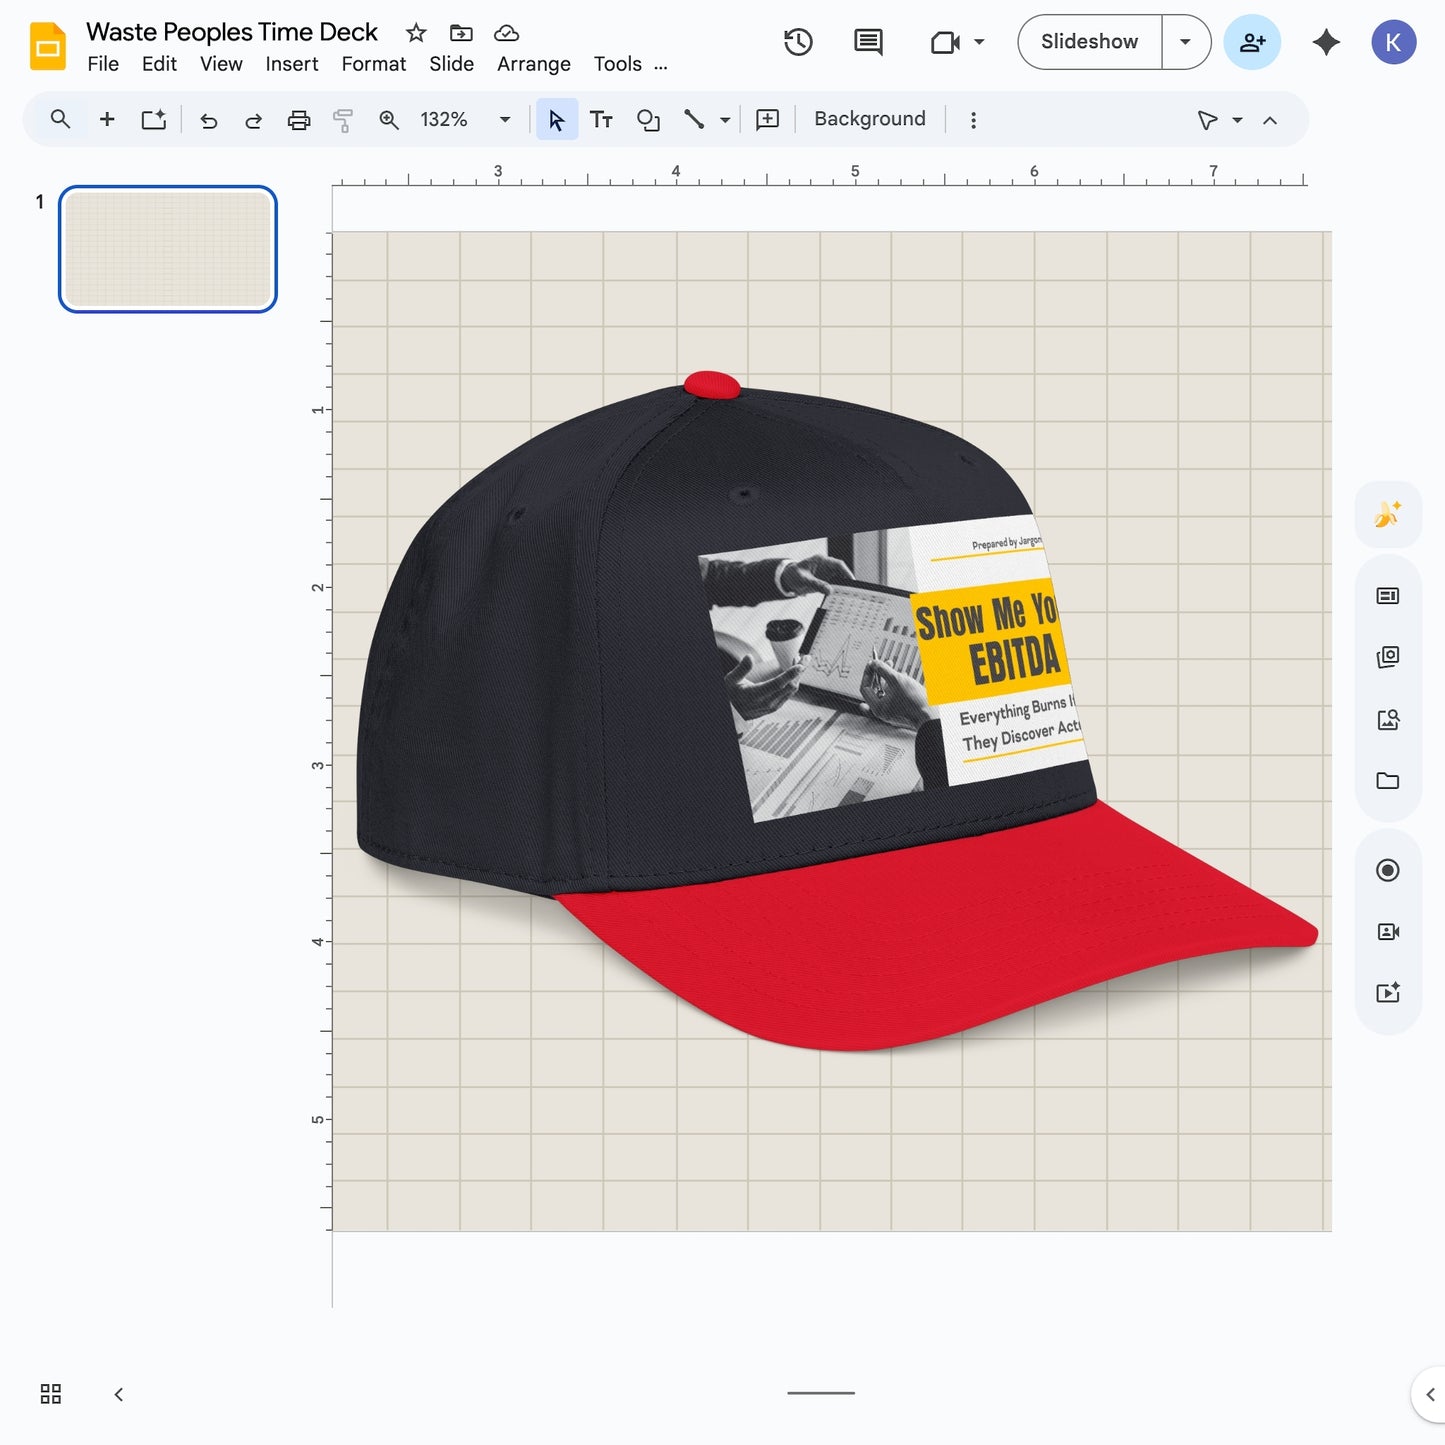Open banana image generation side panel icon
The image size is (1445, 1445).
click(x=1388, y=514)
